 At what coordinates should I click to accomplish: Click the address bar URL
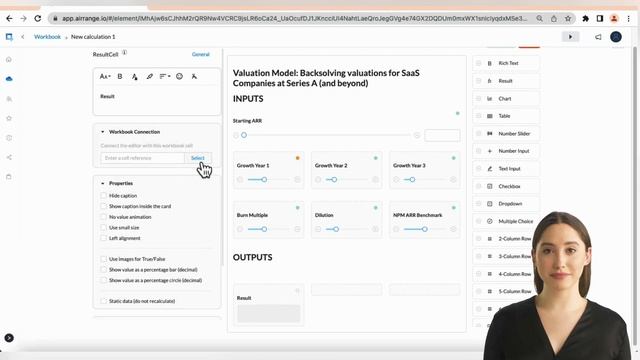point(294,19)
